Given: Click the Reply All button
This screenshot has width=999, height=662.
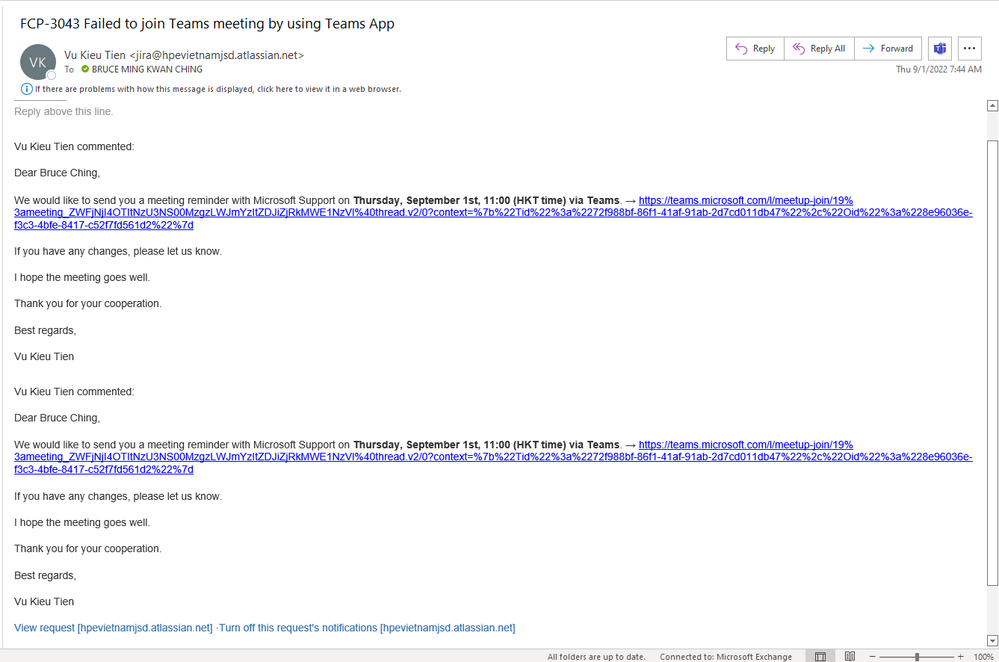Looking at the screenshot, I should 819,48.
